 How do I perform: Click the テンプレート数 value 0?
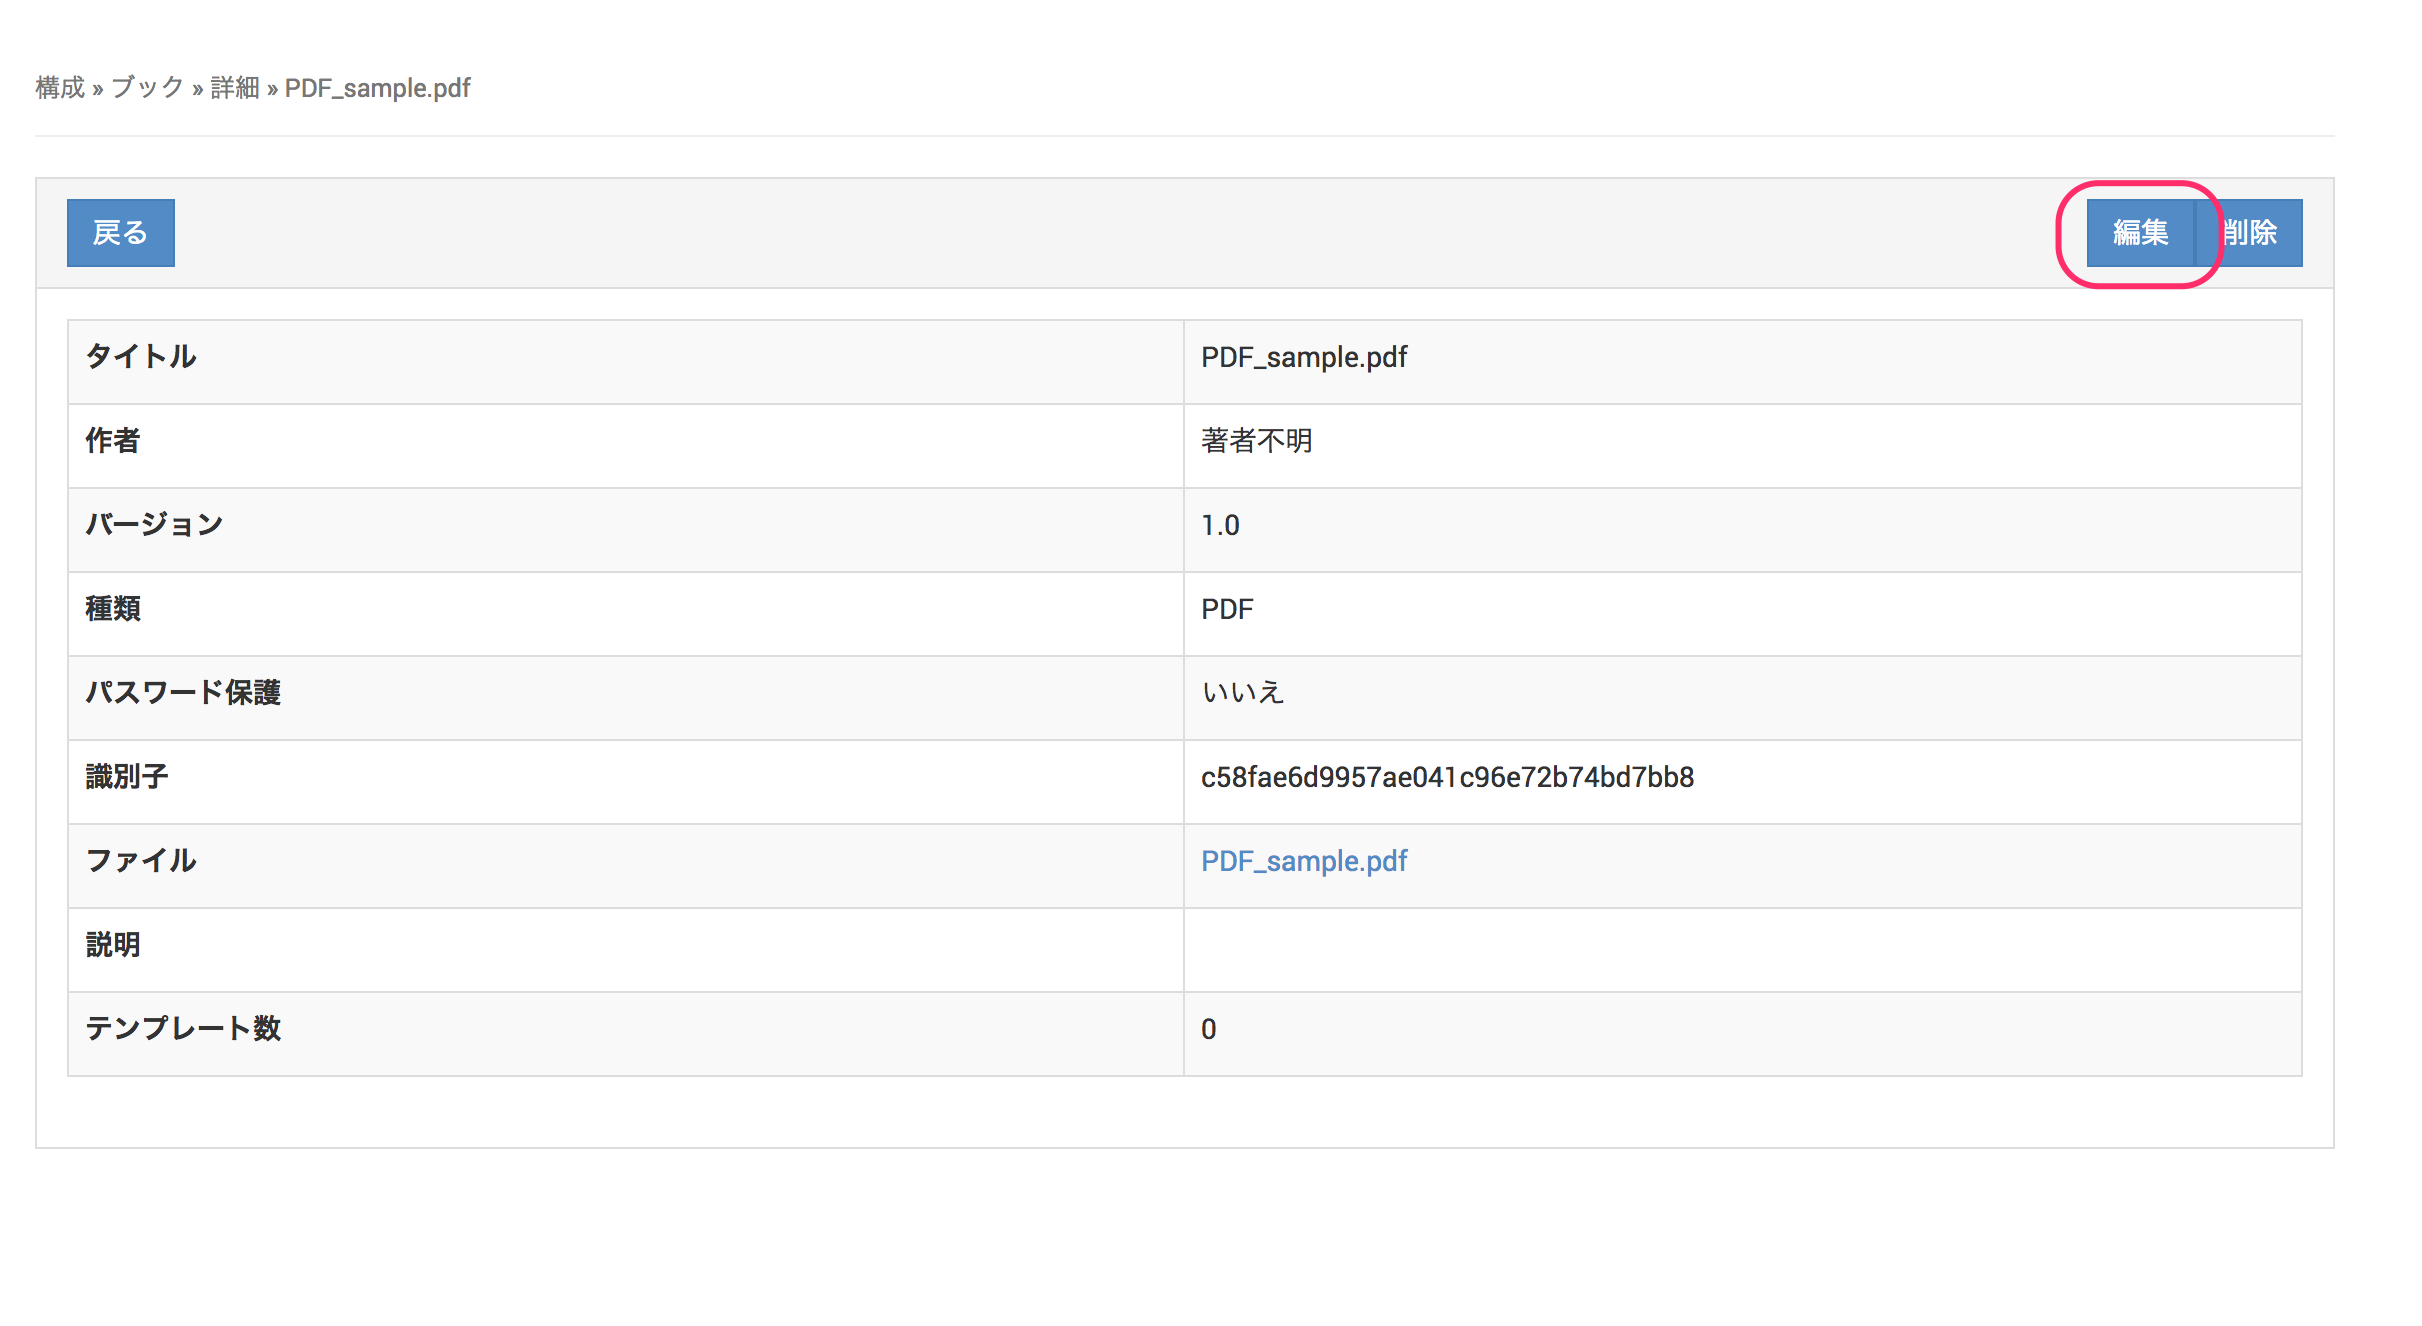tap(1208, 1029)
